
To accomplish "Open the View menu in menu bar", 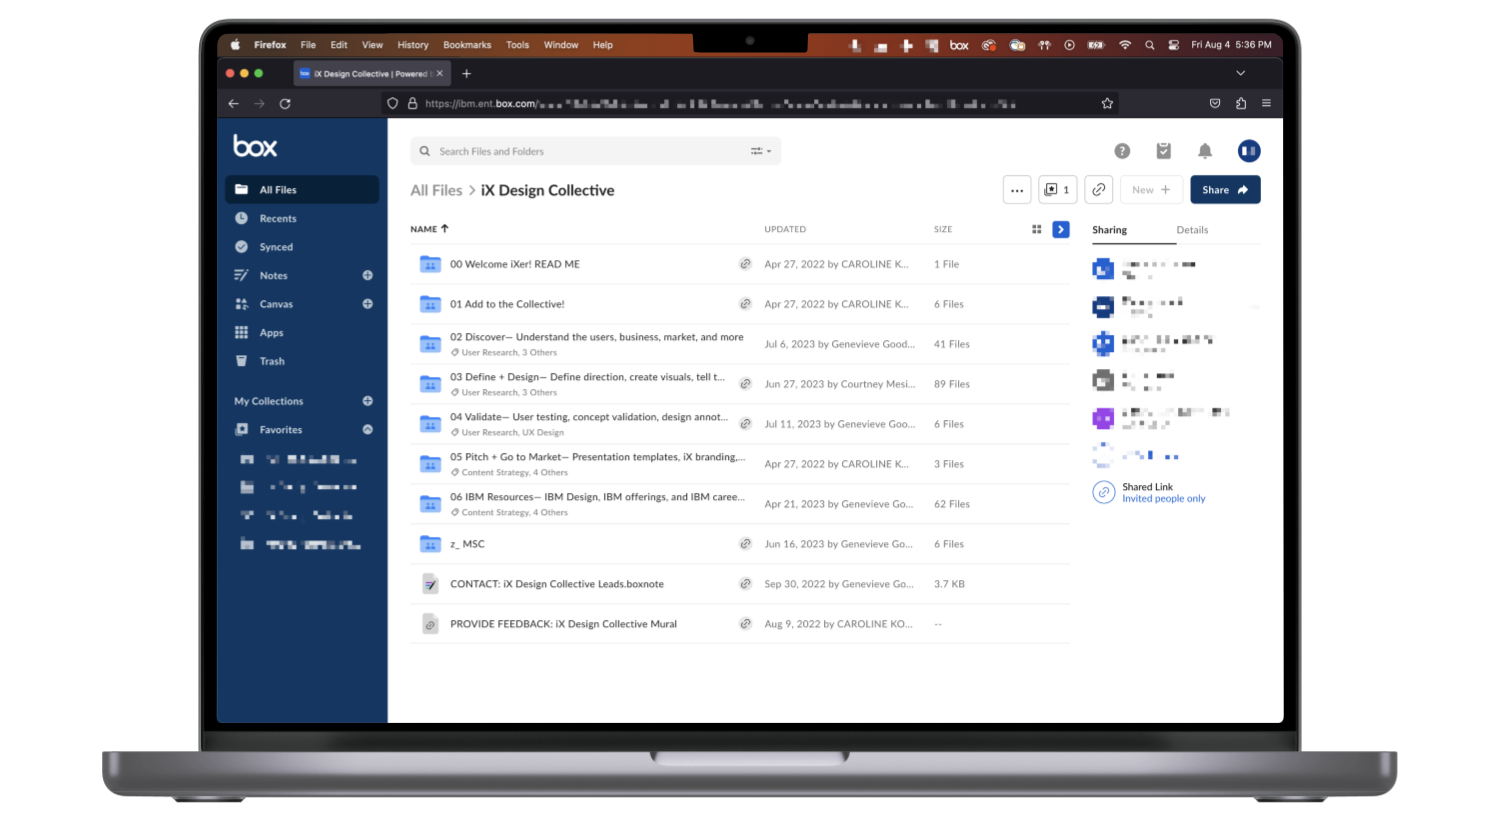I will (372, 45).
